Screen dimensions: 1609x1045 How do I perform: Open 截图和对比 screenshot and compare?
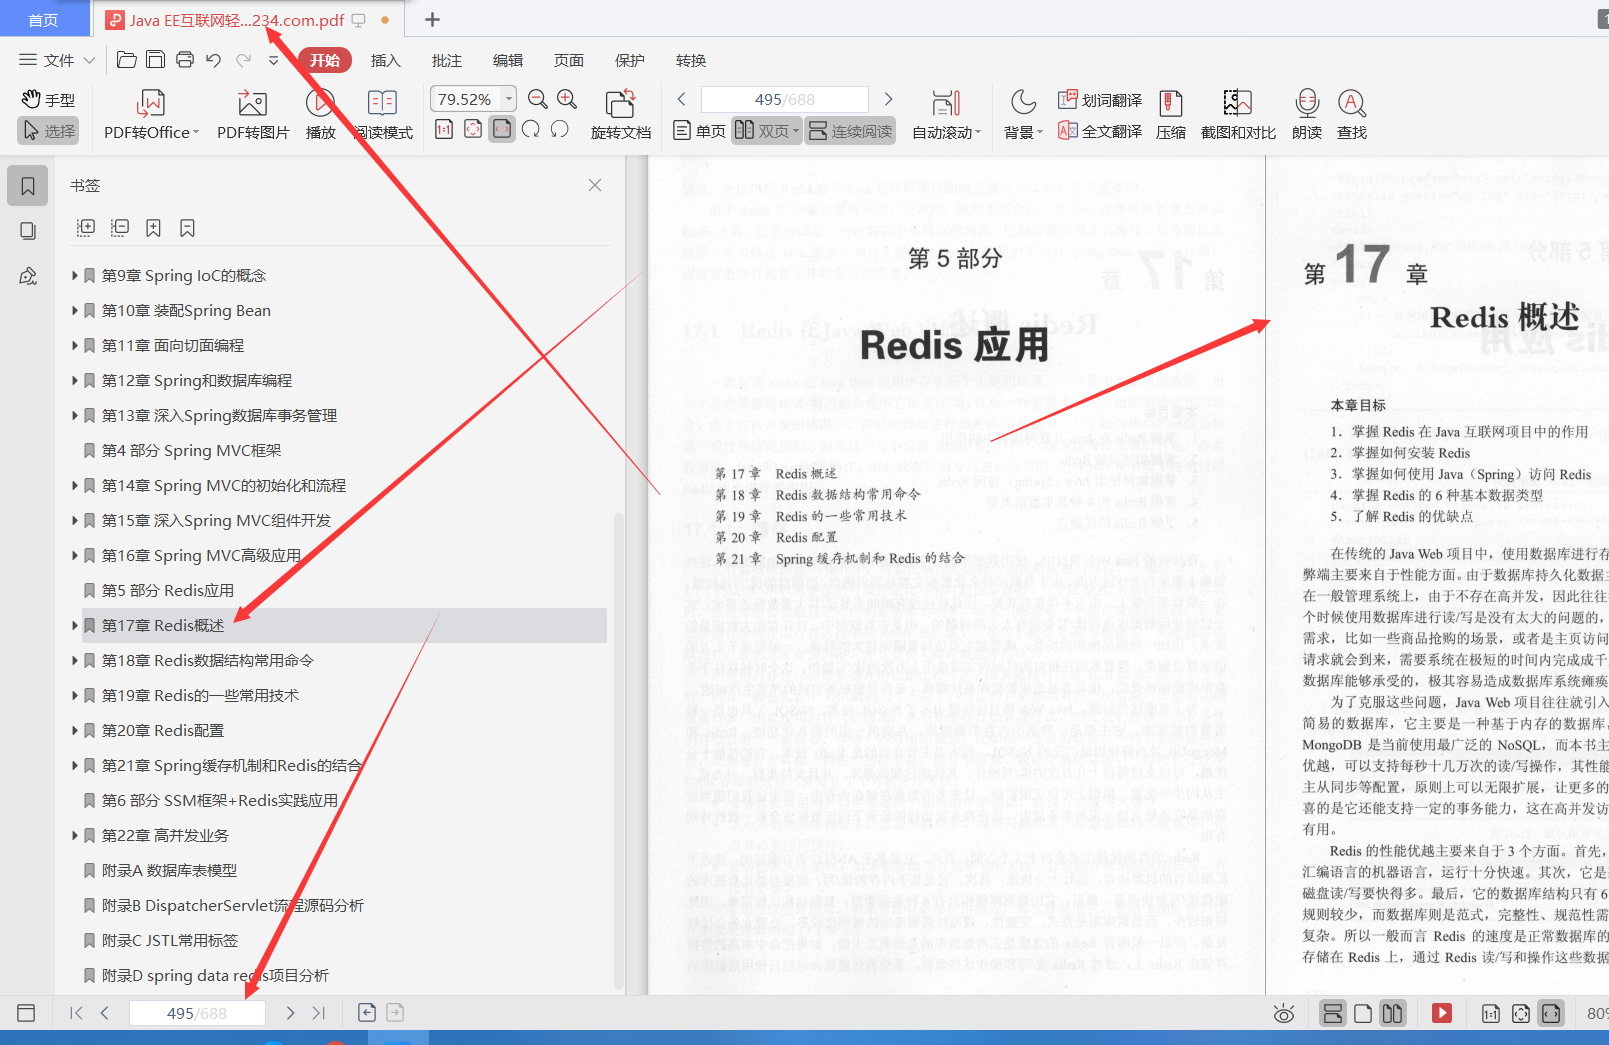coord(1238,115)
